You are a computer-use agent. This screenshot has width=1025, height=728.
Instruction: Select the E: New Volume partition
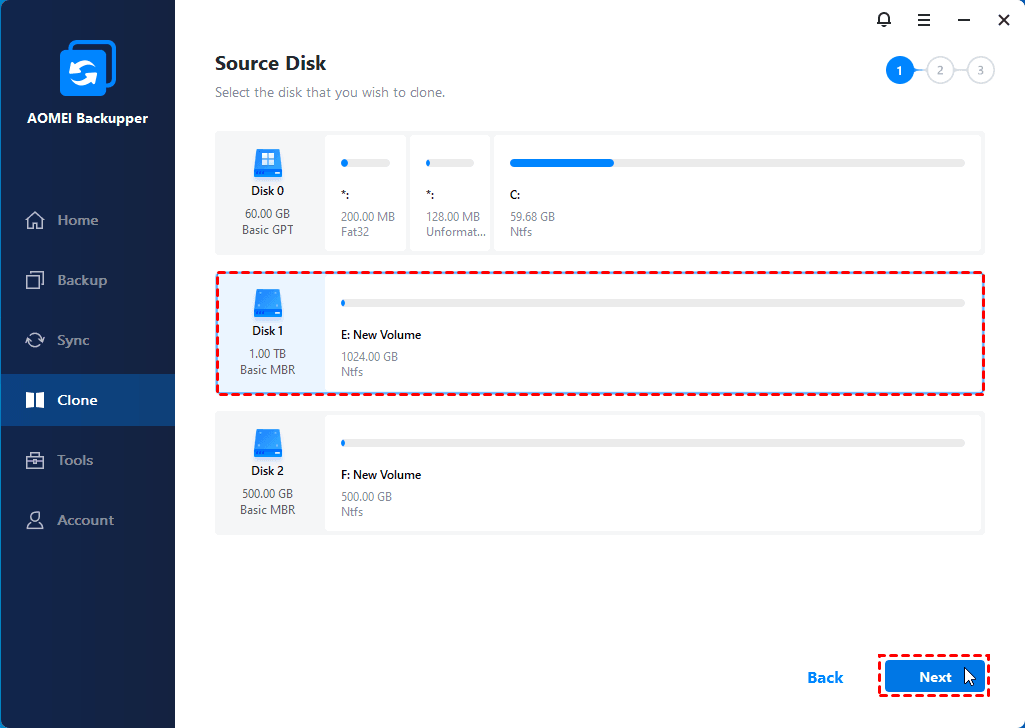coord(652,335)
